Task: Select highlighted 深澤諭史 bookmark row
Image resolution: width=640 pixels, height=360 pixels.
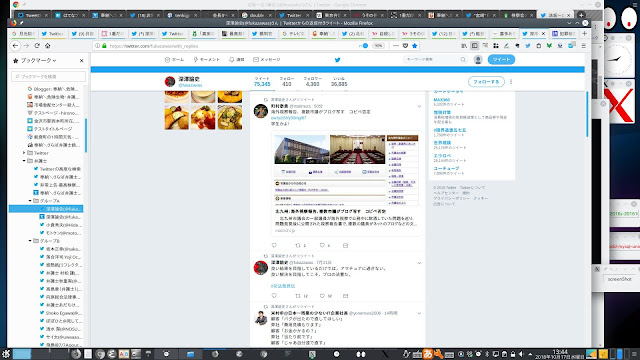Action: pyautogui.click(x=46, y=209)
